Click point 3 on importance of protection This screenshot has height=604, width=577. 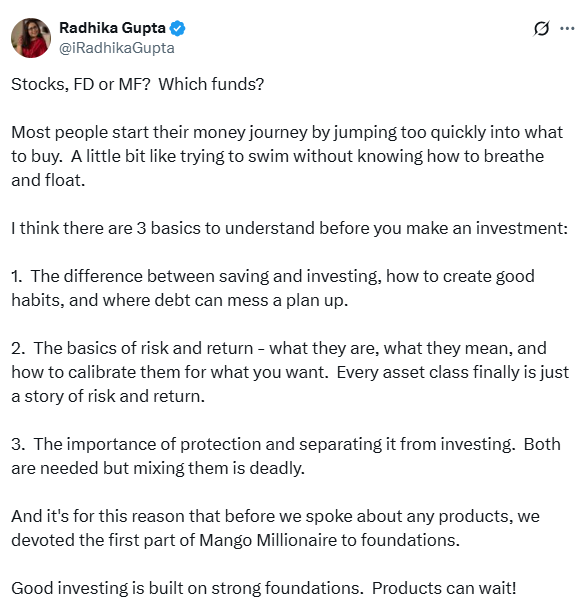tap(286, 456)
